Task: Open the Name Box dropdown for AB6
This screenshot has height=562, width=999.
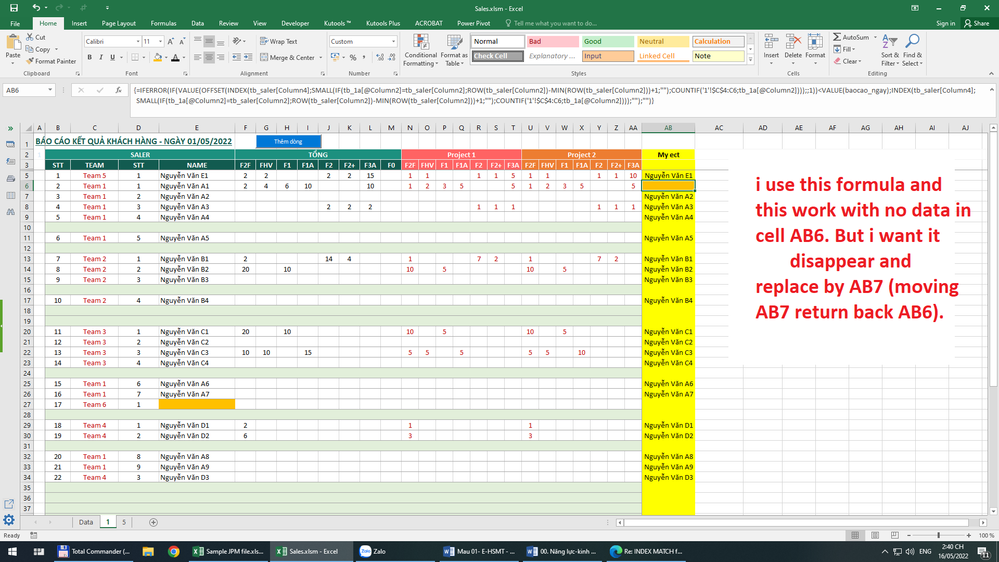Action: 49,90
